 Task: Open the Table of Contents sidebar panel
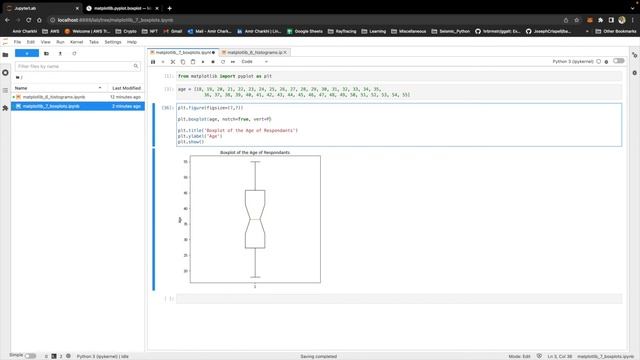(5, 90)
